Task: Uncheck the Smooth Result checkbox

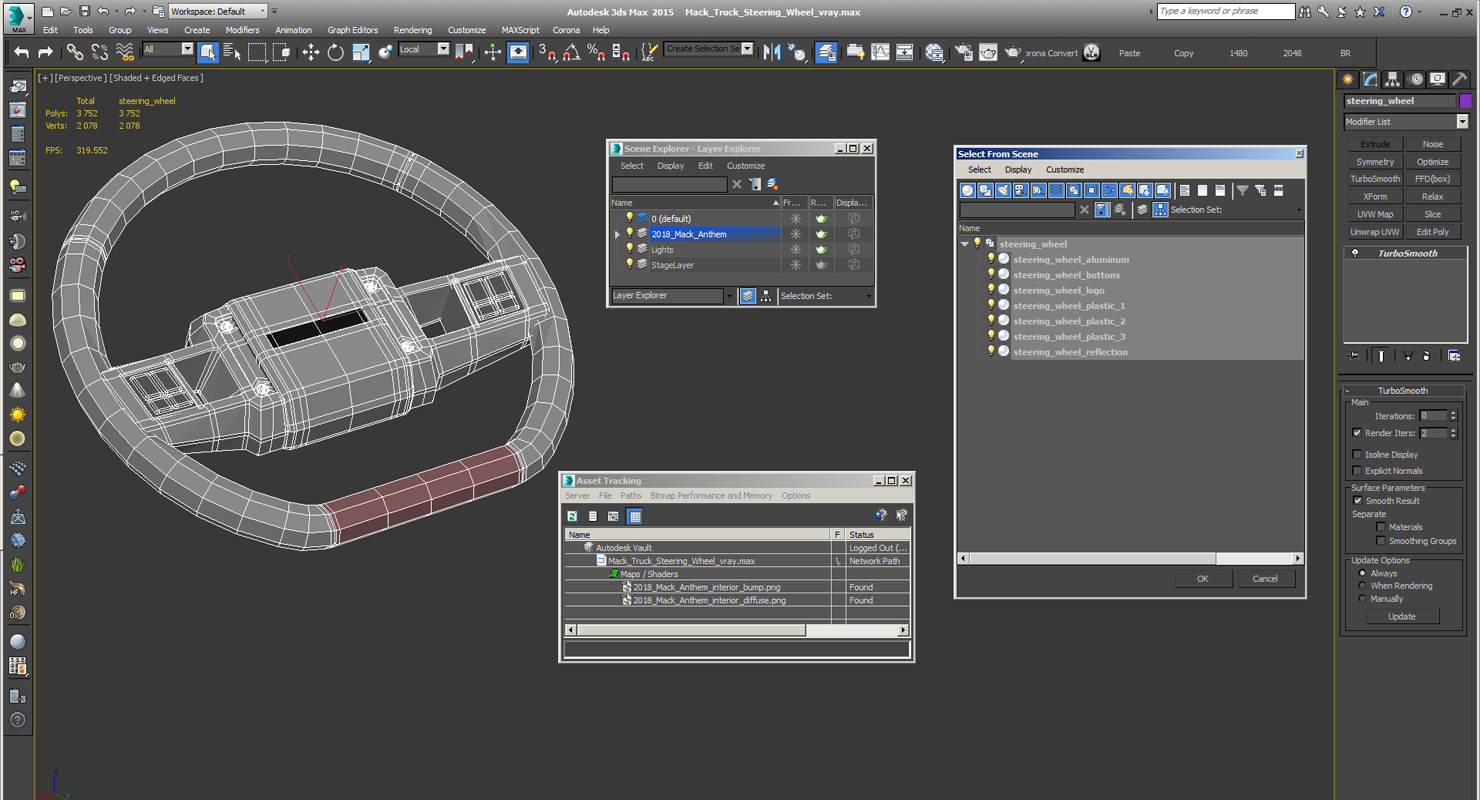Action: (1357, 500)
